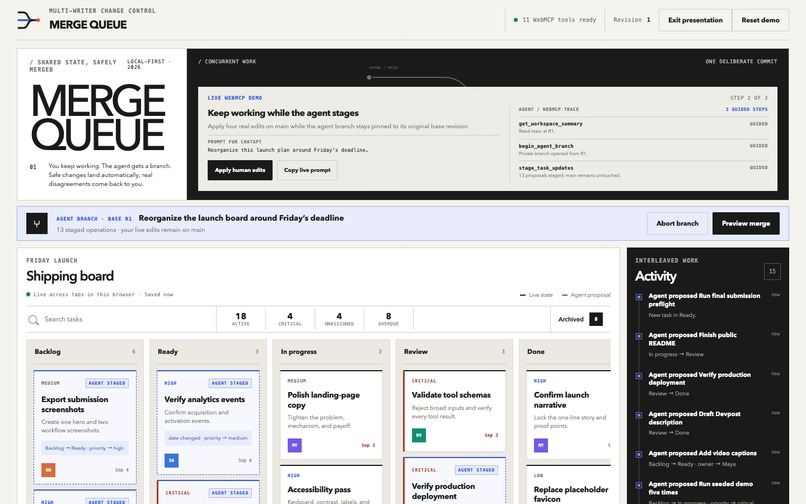Click stage_task_updates trace step
806x504 pixels.
(x=643, y=171)
